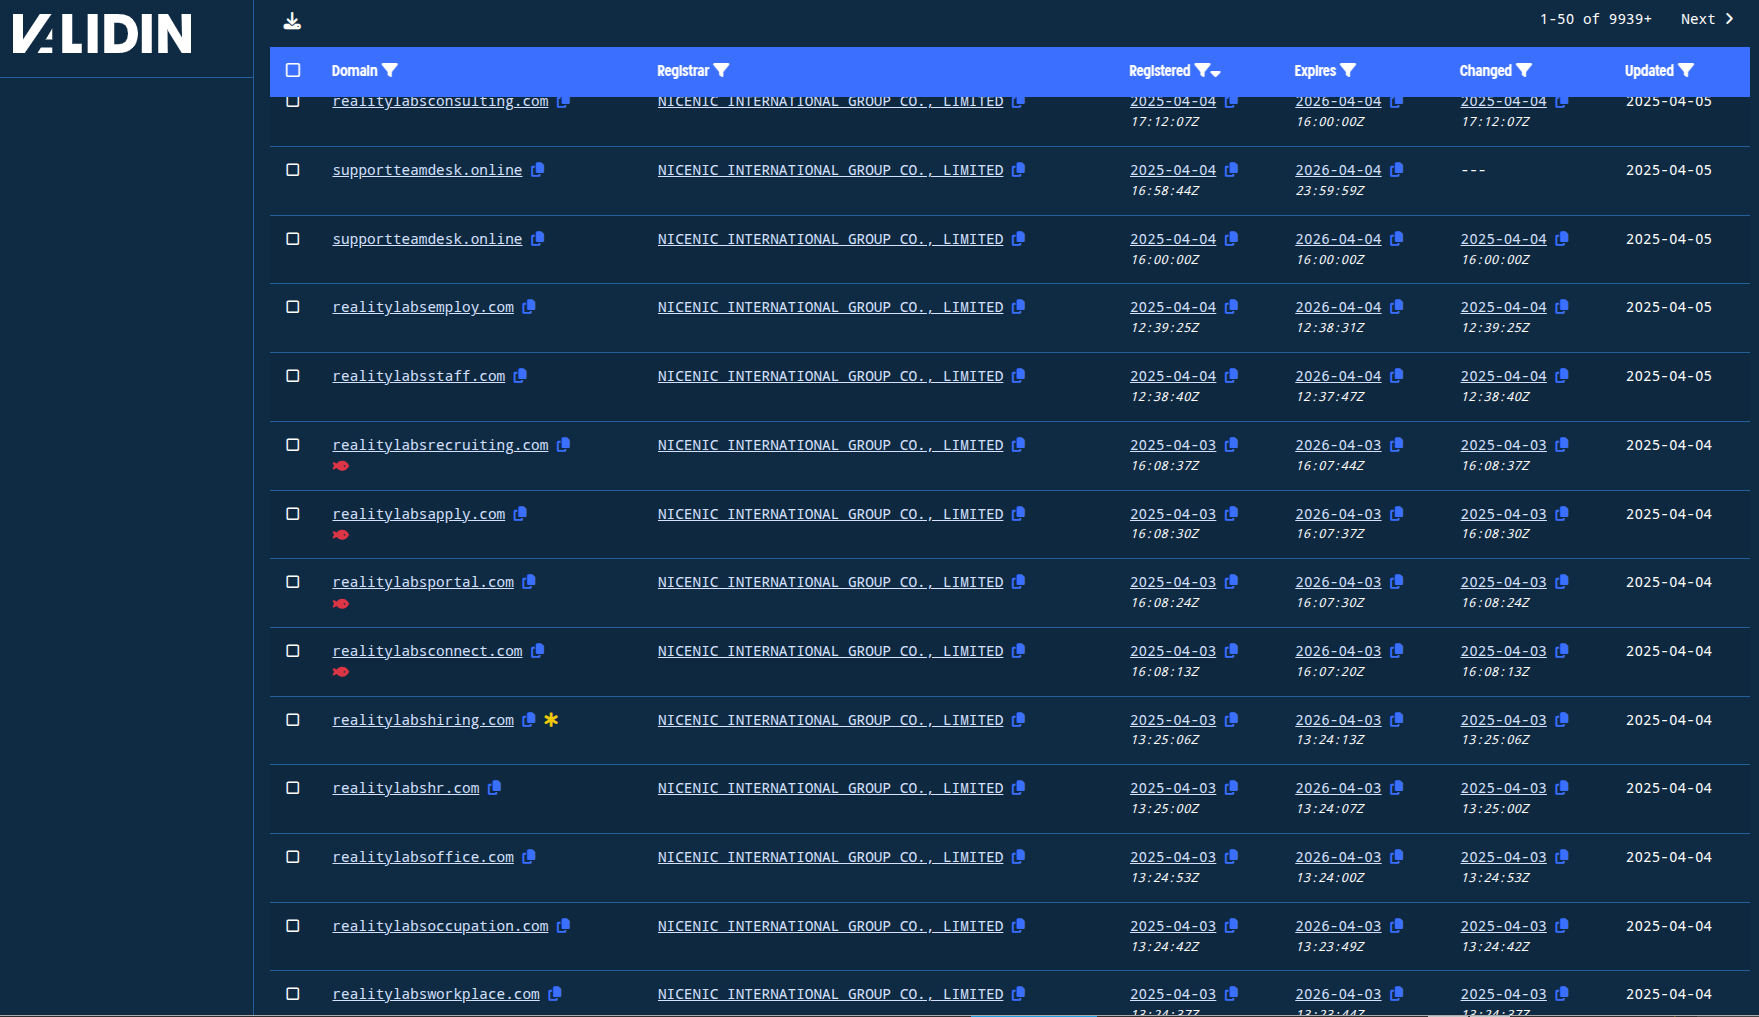The width and height of the screenshot is (1759, 1017).
Task: Click the Domain column header label
Action: tap(354, 70)
